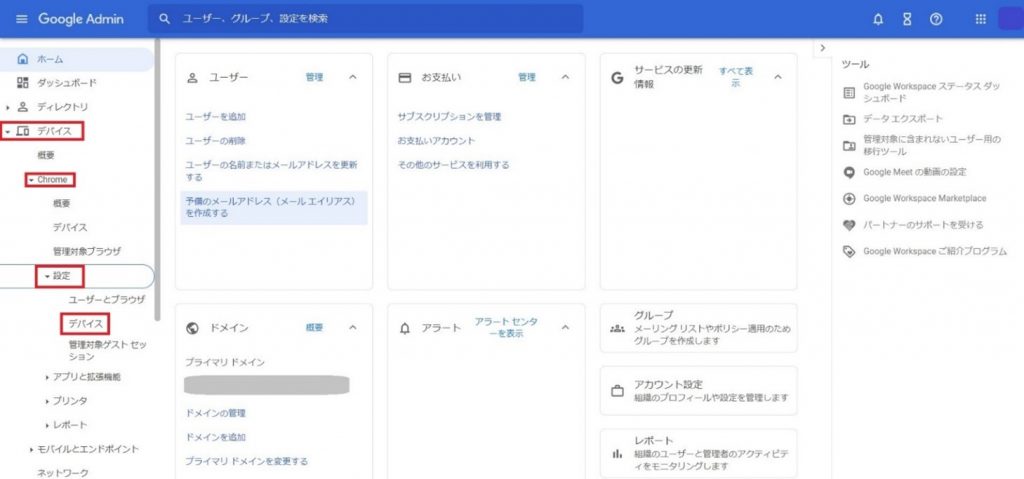
Task: Expand the ディレクトリ sidebar section
Action: pyautogui.click(x=9, y=107)
